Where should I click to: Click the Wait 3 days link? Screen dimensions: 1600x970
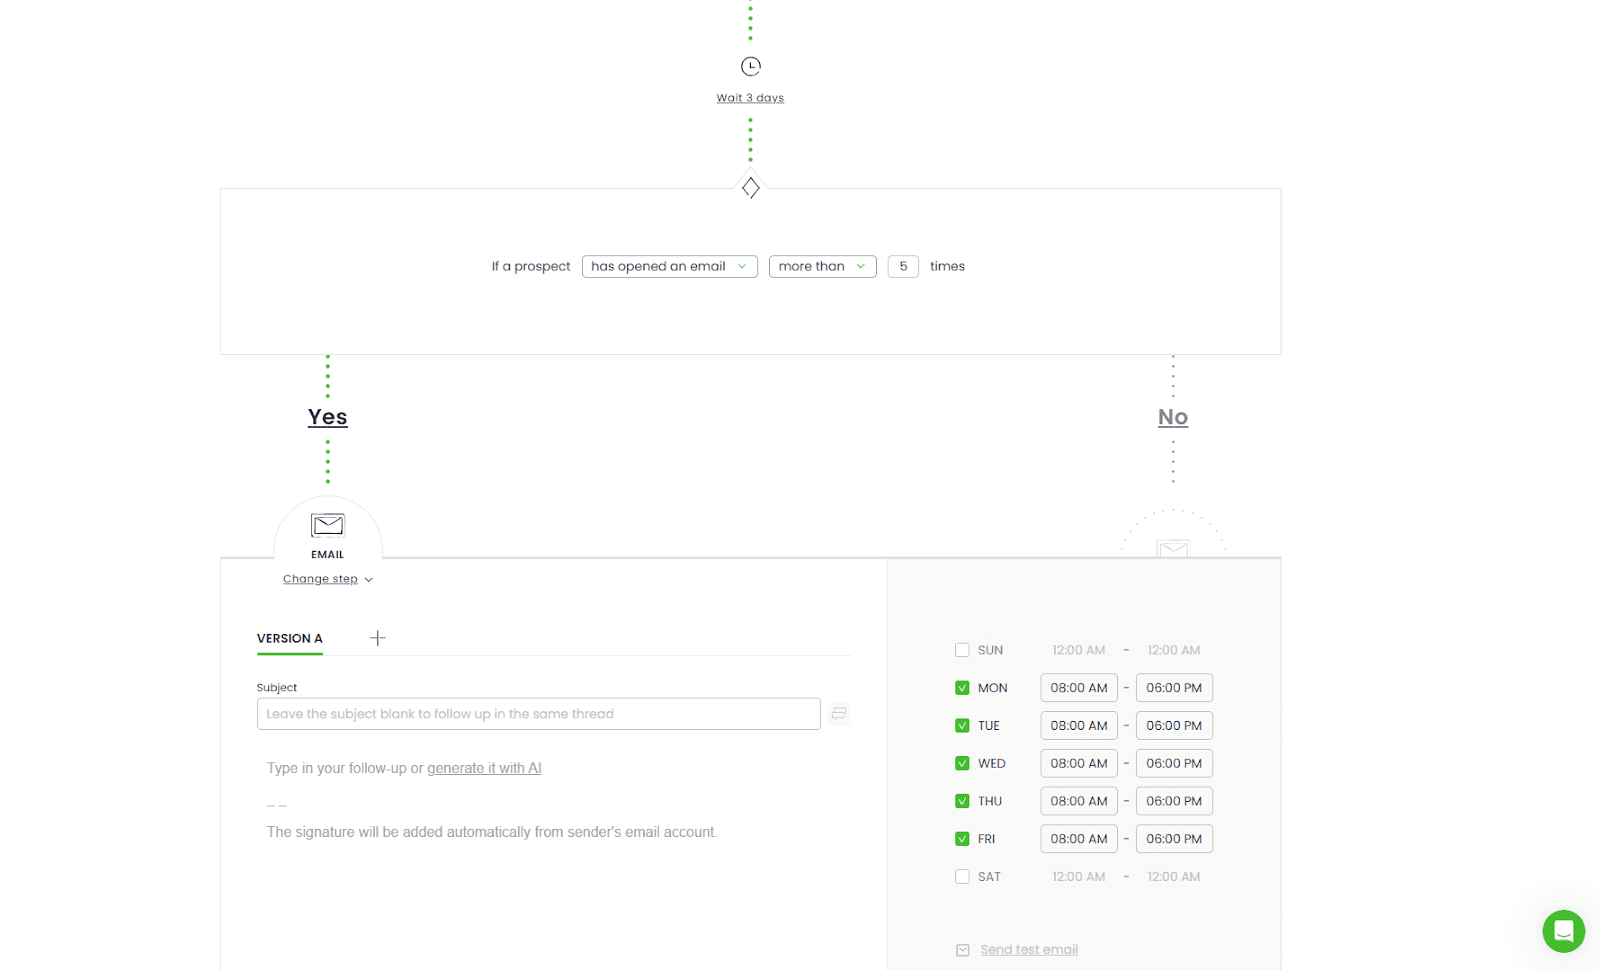(x=750, y=98)
